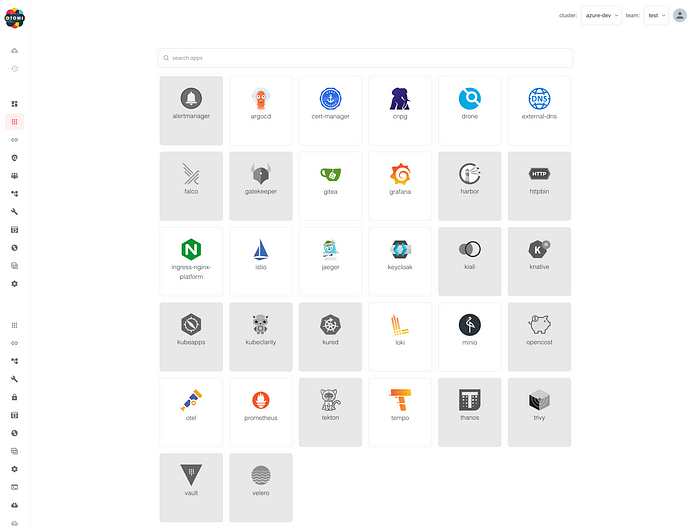Viewport: 700px width, 528px height.
Task: Open the external-dns app
Action: pyautogui.click(x=539, y=110)
